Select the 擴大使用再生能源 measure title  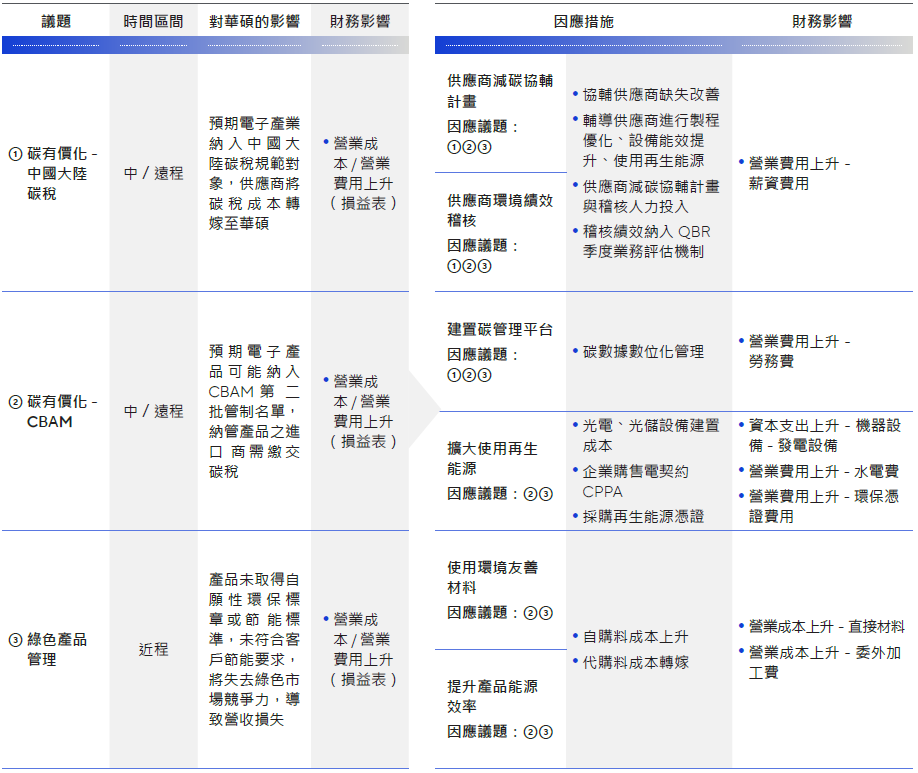(492, 457)
